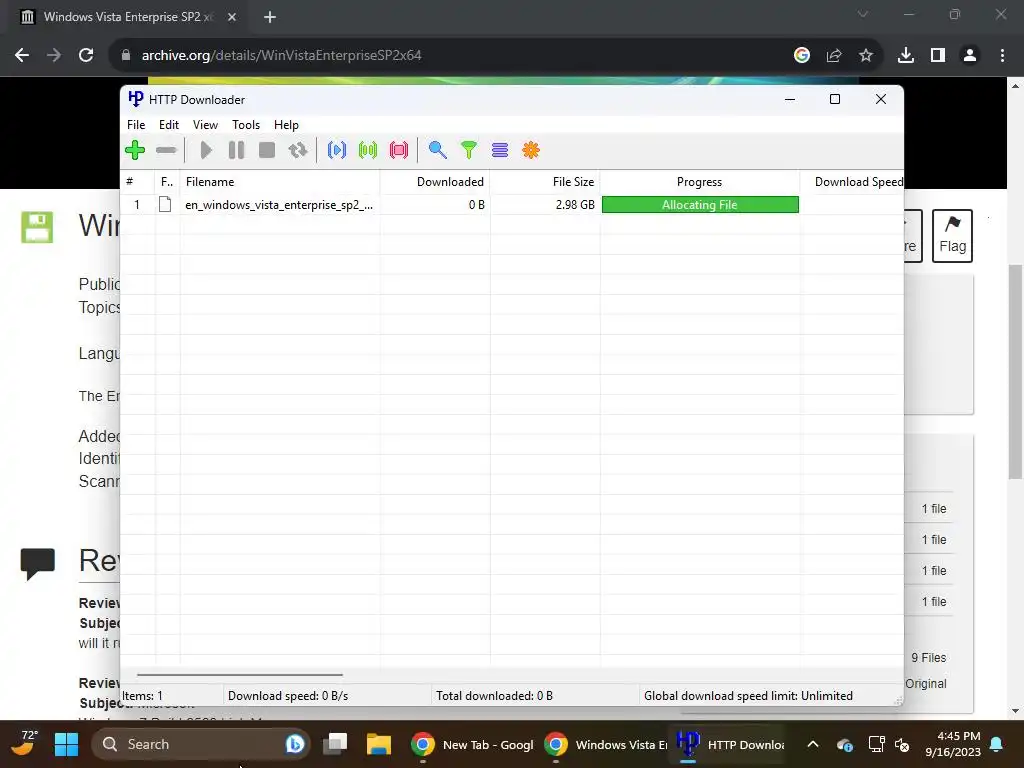Open Chrome's downloads tray icon

(x=906, y=56)
